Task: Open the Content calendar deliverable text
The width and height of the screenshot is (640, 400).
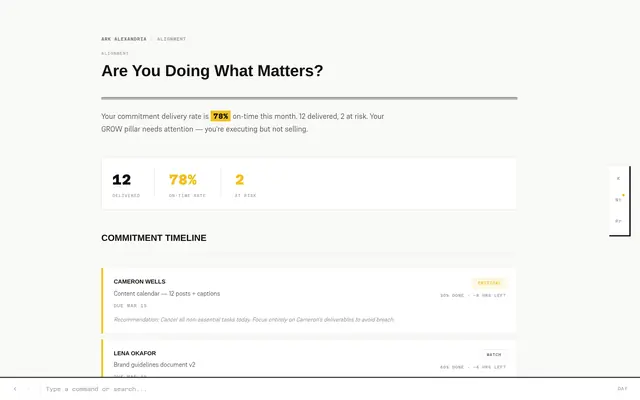Action: click(x=167, y=294)
